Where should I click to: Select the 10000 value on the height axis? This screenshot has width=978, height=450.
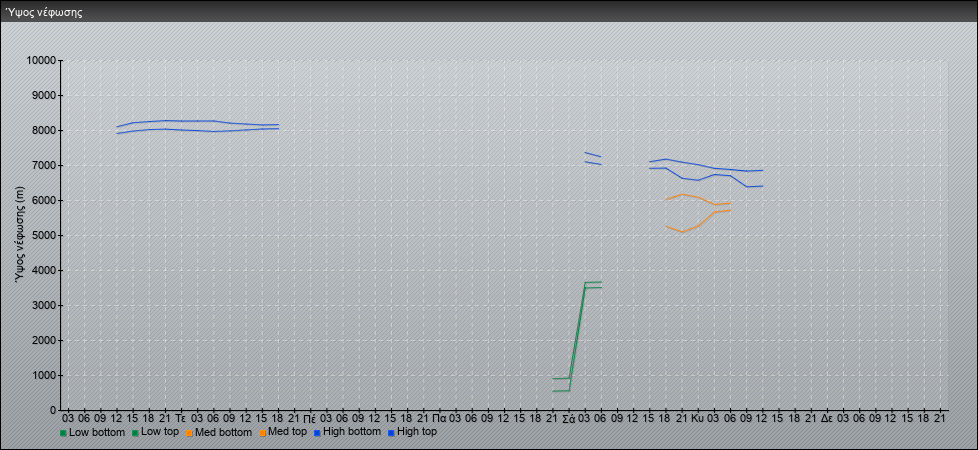(42, 61)
